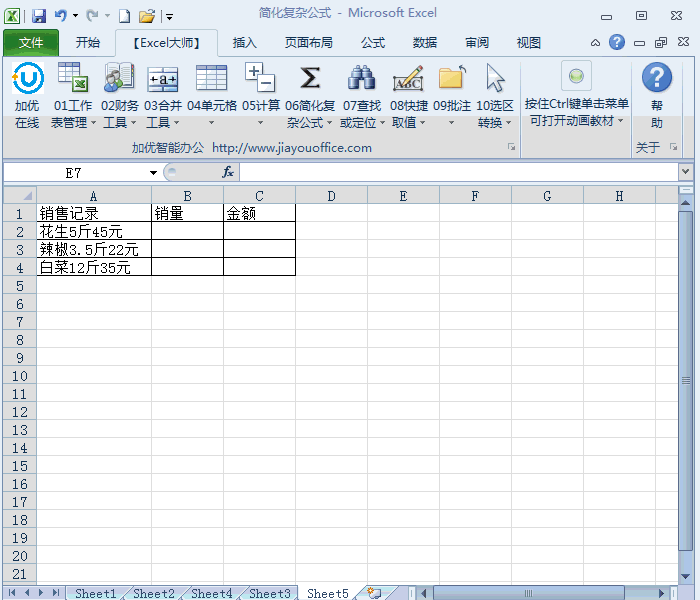Open the 关于 group dialog launcher
The height and width of the screenshot is (600, 700).
point(673,147)
